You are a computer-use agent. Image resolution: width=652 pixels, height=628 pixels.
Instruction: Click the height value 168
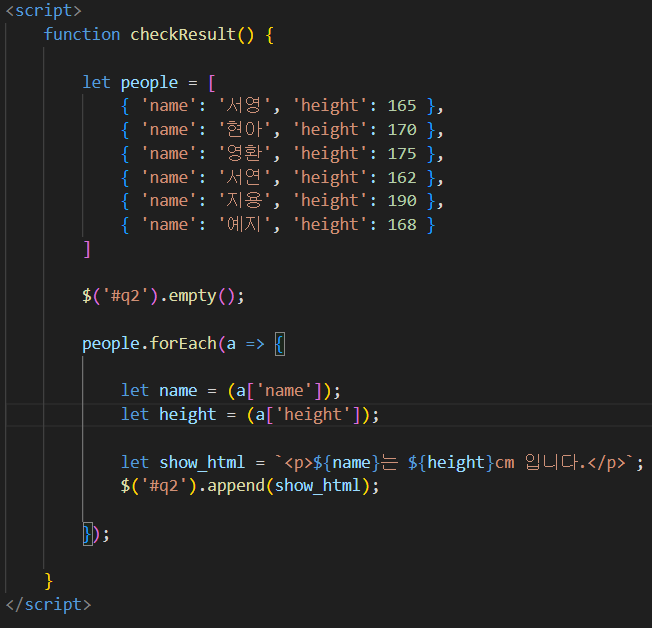402,225
